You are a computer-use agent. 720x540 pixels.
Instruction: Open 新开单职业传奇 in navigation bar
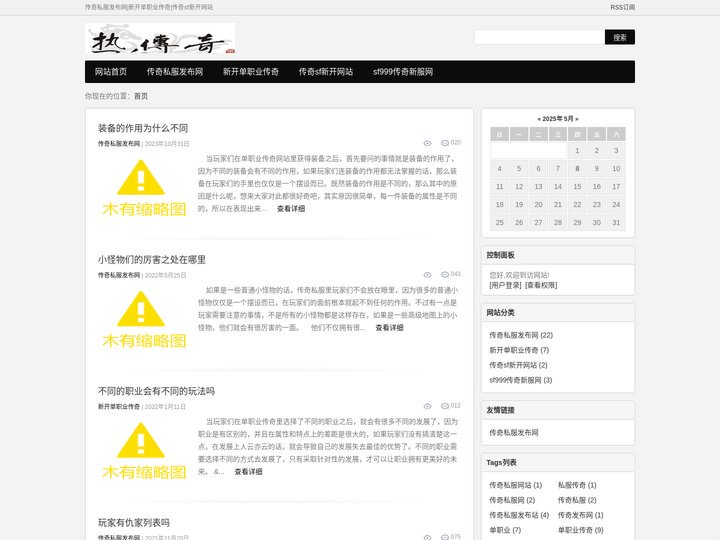click(x=251, y=72)
